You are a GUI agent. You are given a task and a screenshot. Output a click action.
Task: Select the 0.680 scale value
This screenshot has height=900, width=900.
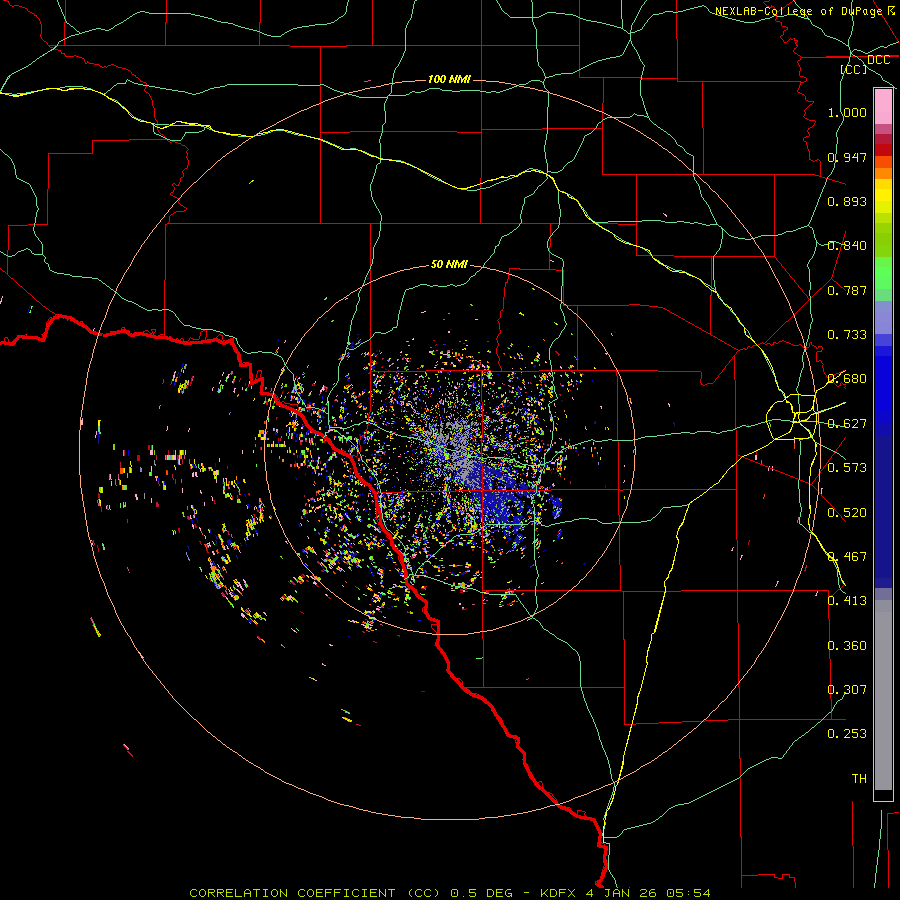click(847, 379)
